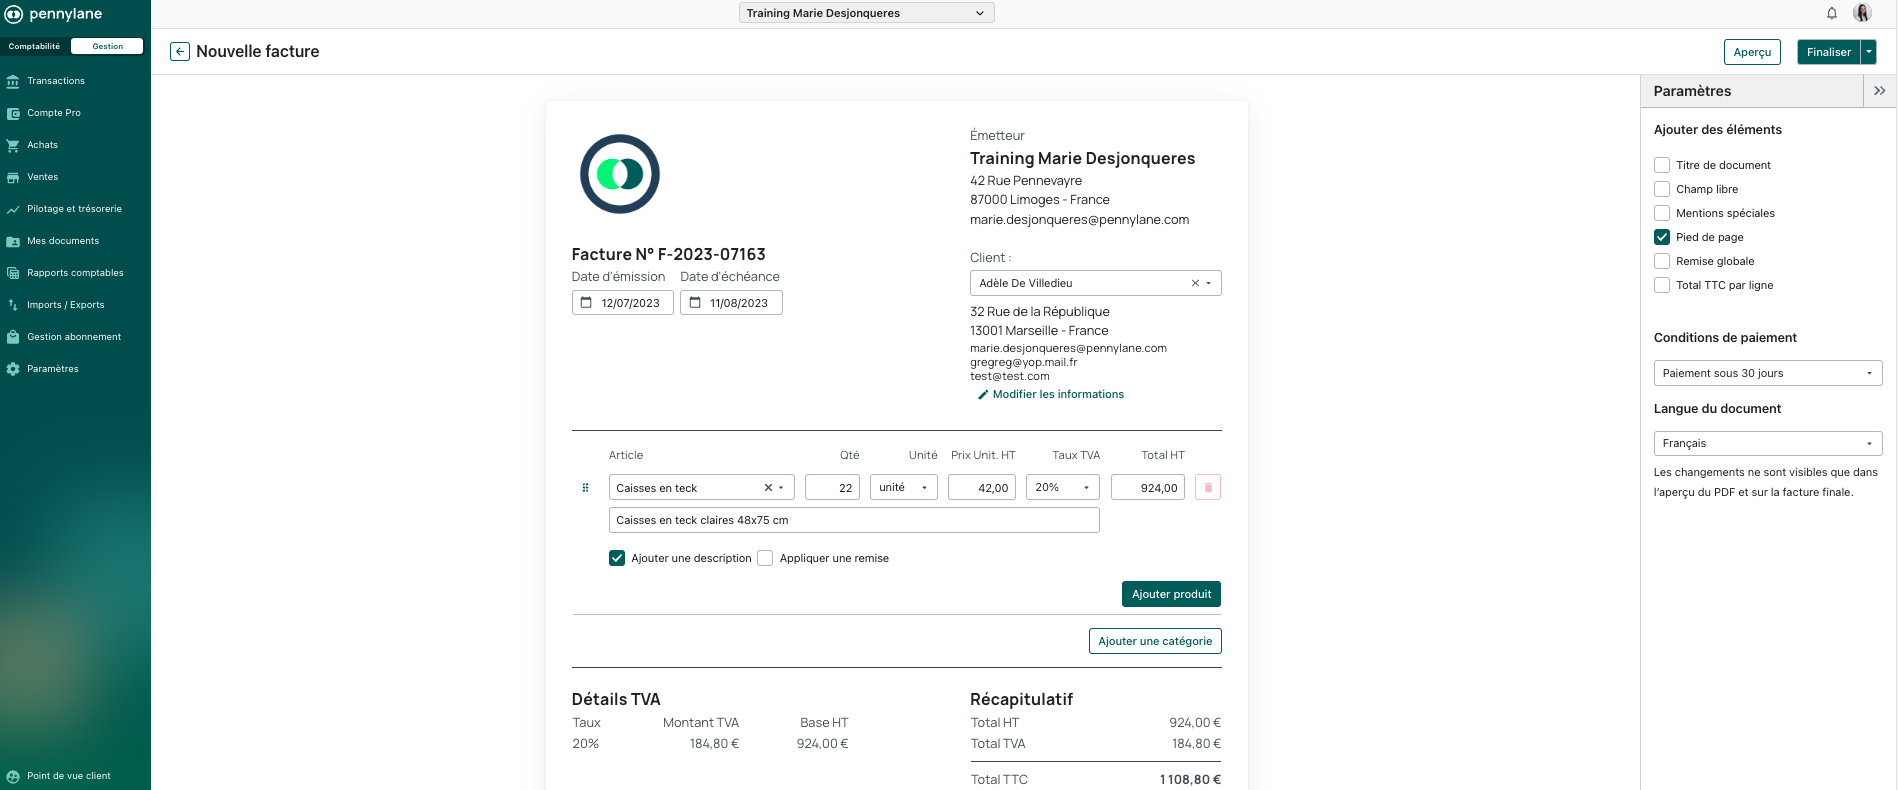Clear the Caisses en teck article selection
The image size is (1899, 790).
768,488
